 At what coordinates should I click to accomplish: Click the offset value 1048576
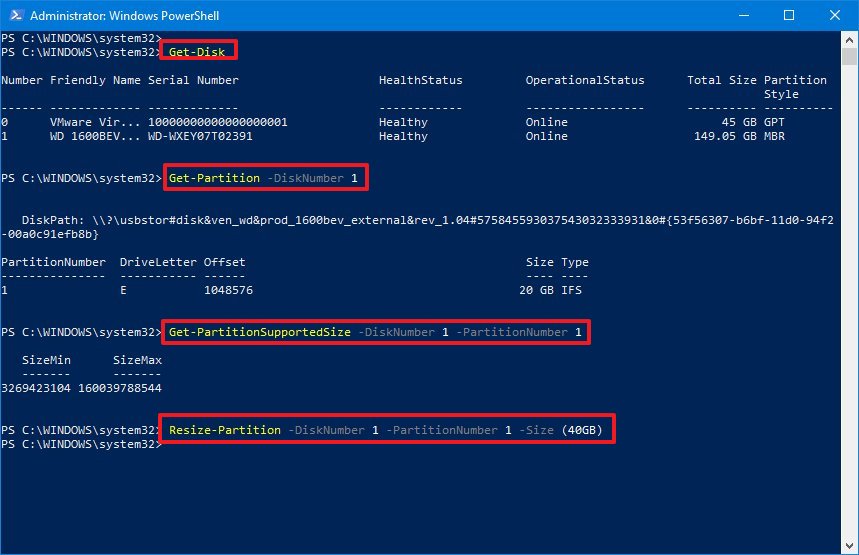[228, 290]
